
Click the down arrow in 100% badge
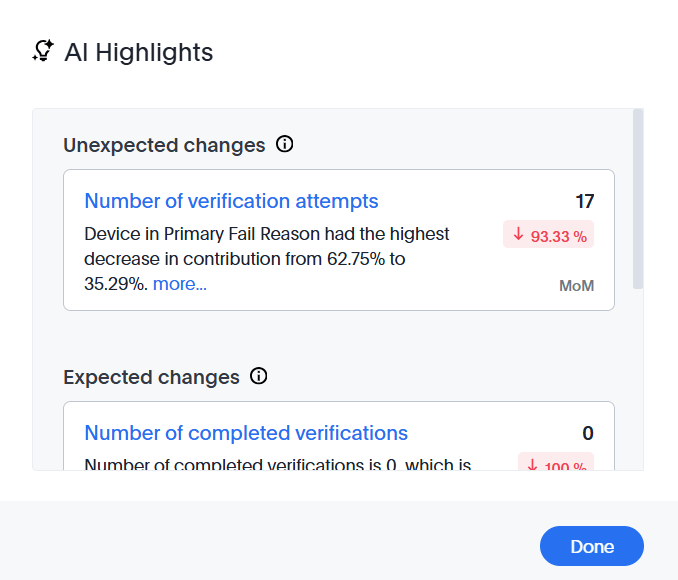click(532, 465)
